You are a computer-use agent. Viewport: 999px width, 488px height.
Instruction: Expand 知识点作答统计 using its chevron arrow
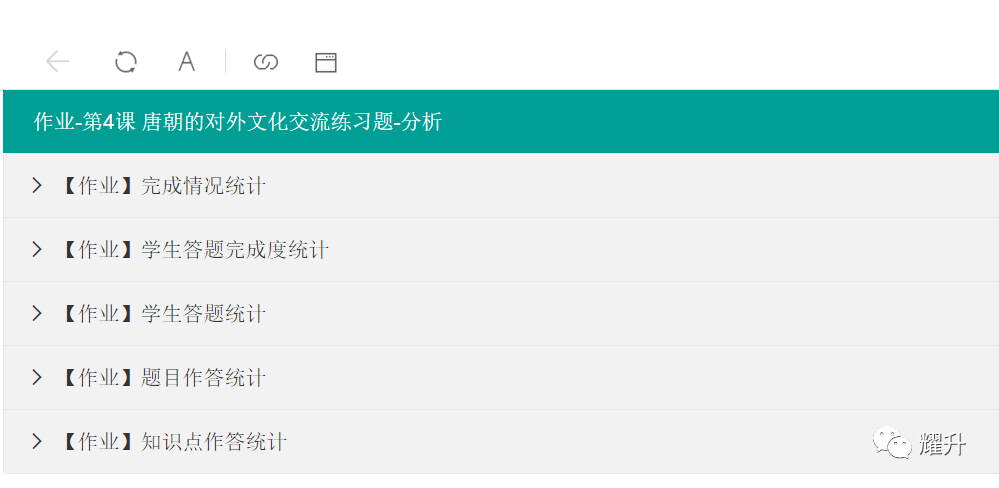[x=37, y=441]
